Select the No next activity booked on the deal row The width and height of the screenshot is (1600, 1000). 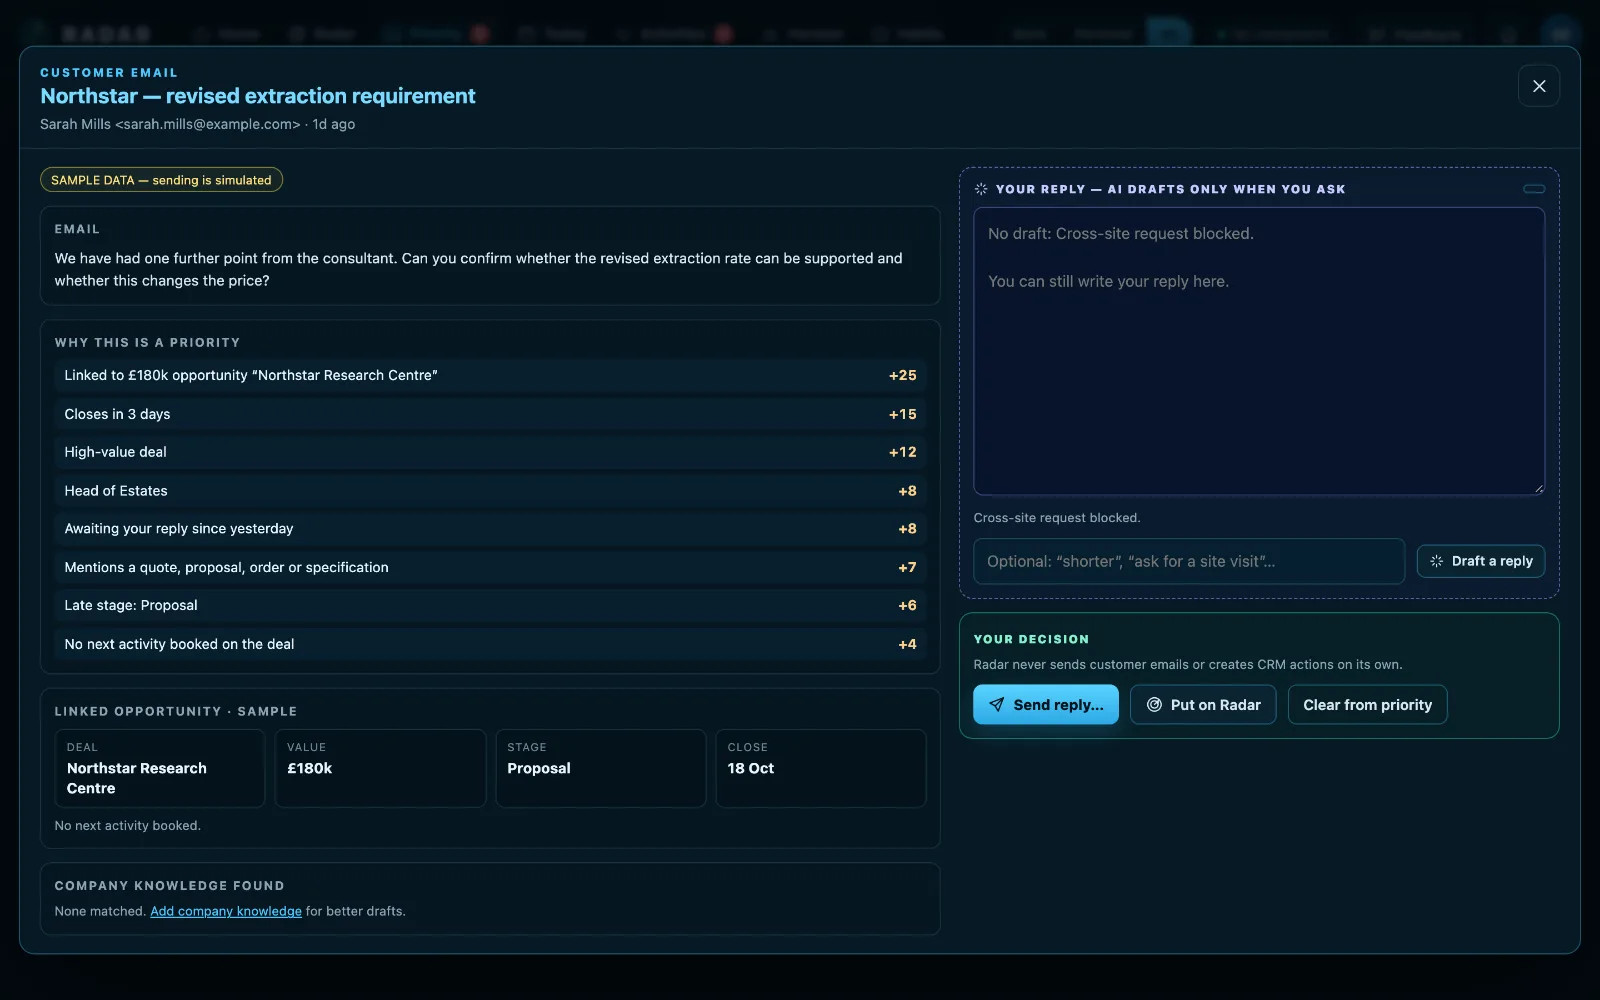click(x=490, y=644)
